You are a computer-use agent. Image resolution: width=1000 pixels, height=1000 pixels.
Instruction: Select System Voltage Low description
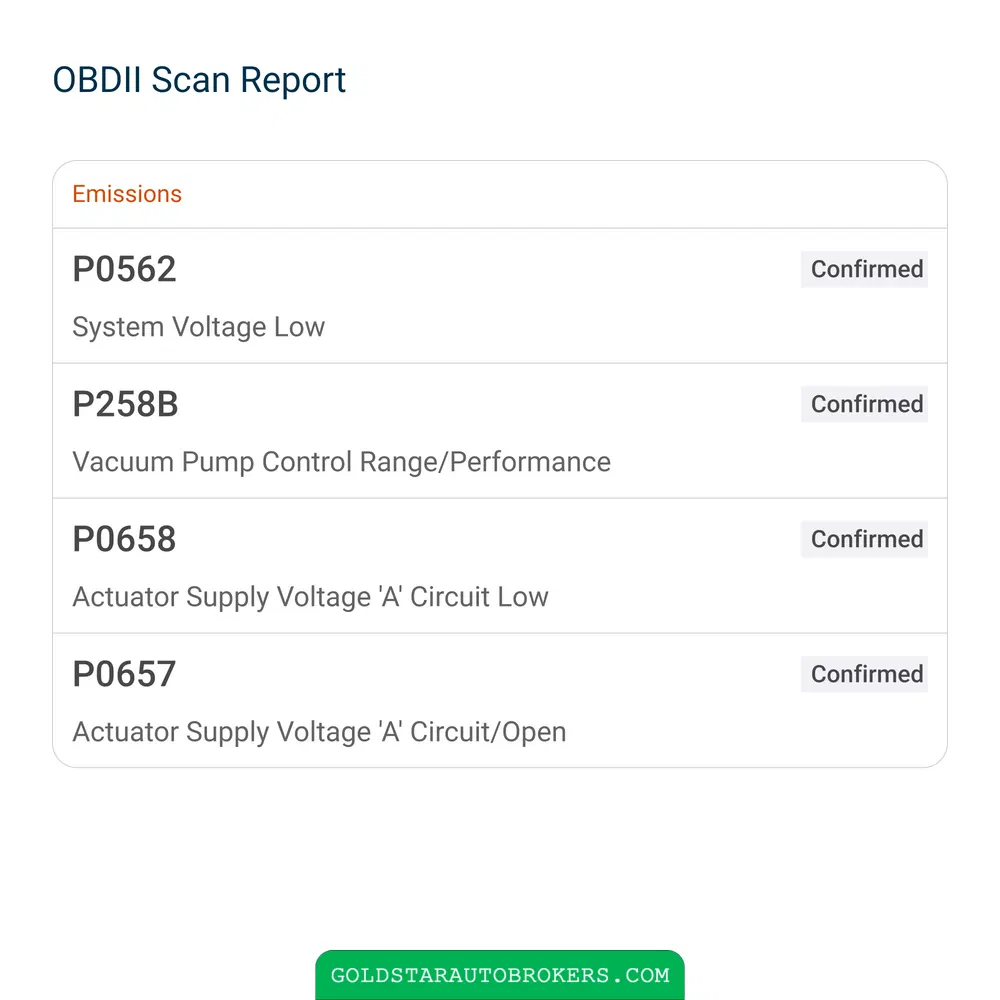point(198,327)
